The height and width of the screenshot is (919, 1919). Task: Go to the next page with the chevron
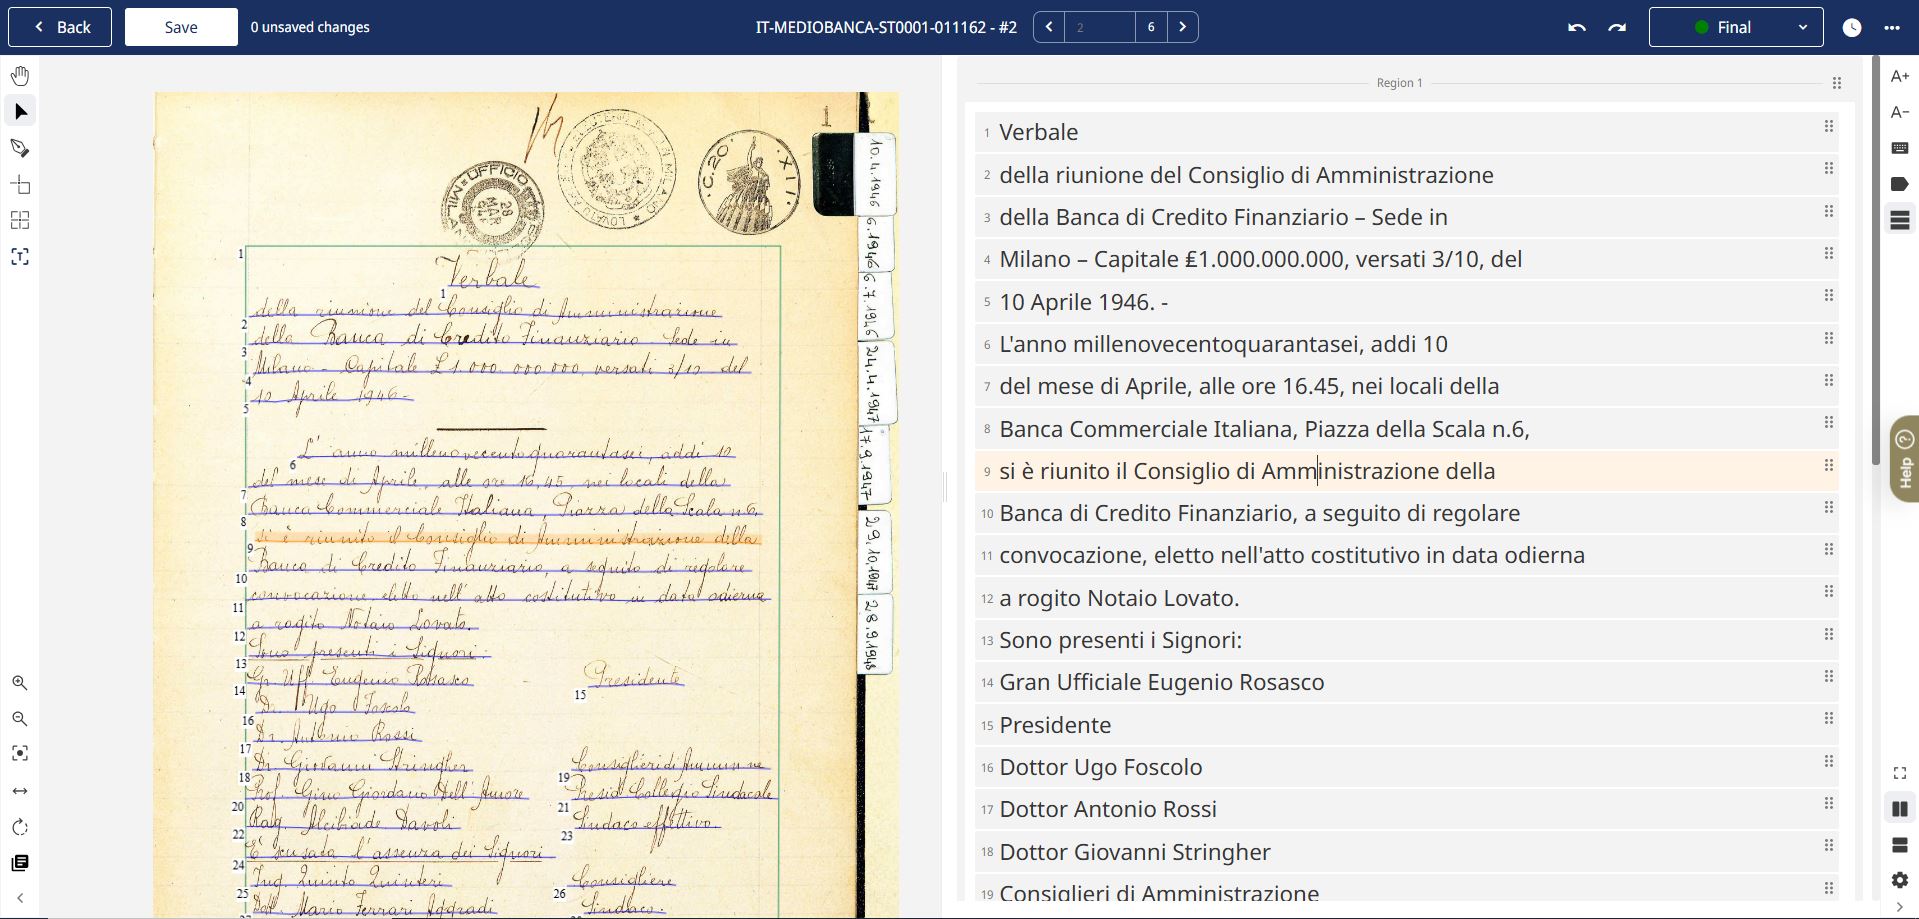1183,27
